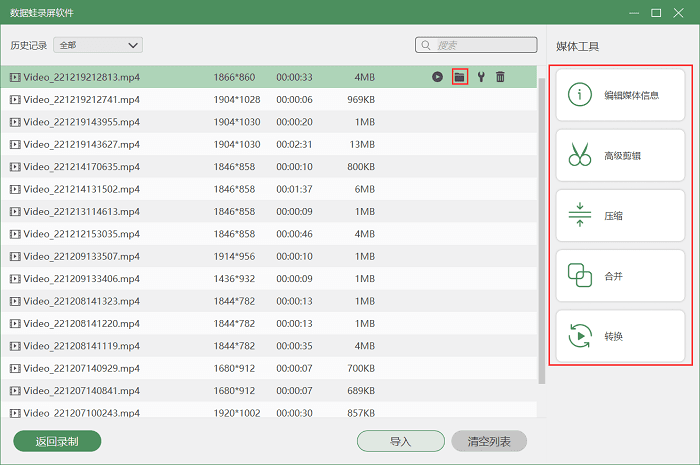This screenshot has width=700, height=465.
Task: Click the 1914*956 resolution cell
Action: coord(234,256)
